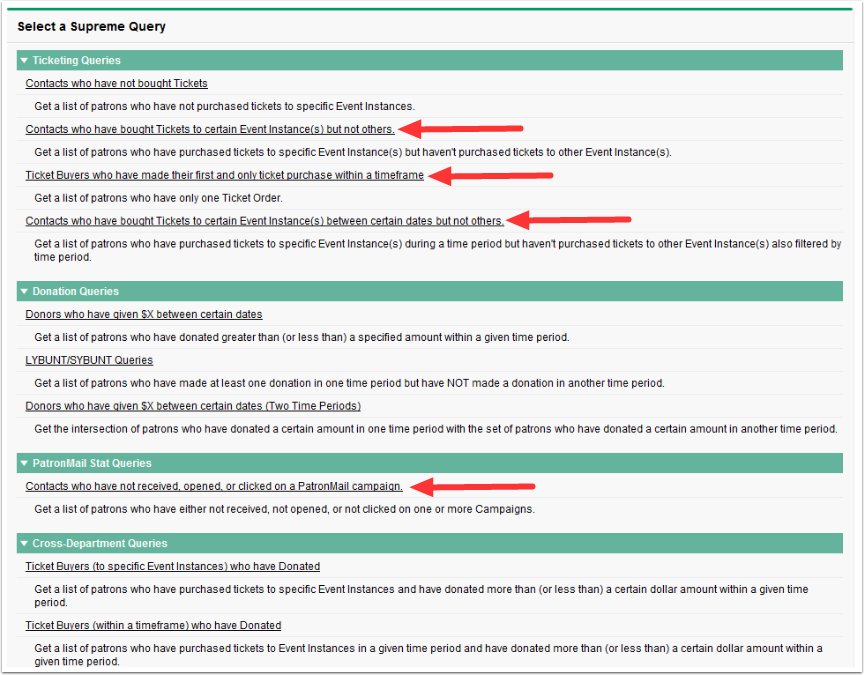Viewport: 864px width, 675px height.
Task: Click the PatronMail Stat Queries header title
Action: 92,463
